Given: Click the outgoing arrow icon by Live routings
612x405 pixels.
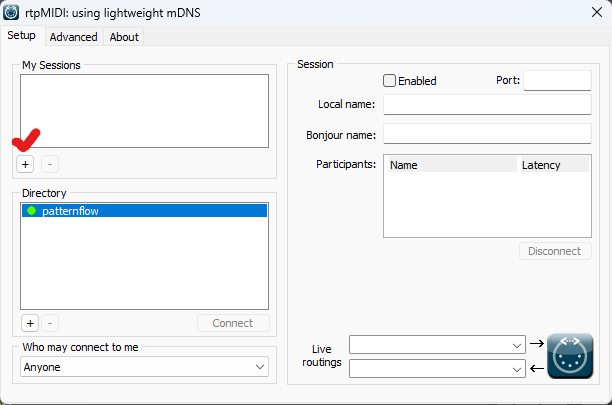Looking at the screenshot, I should (x=537, y=343).
